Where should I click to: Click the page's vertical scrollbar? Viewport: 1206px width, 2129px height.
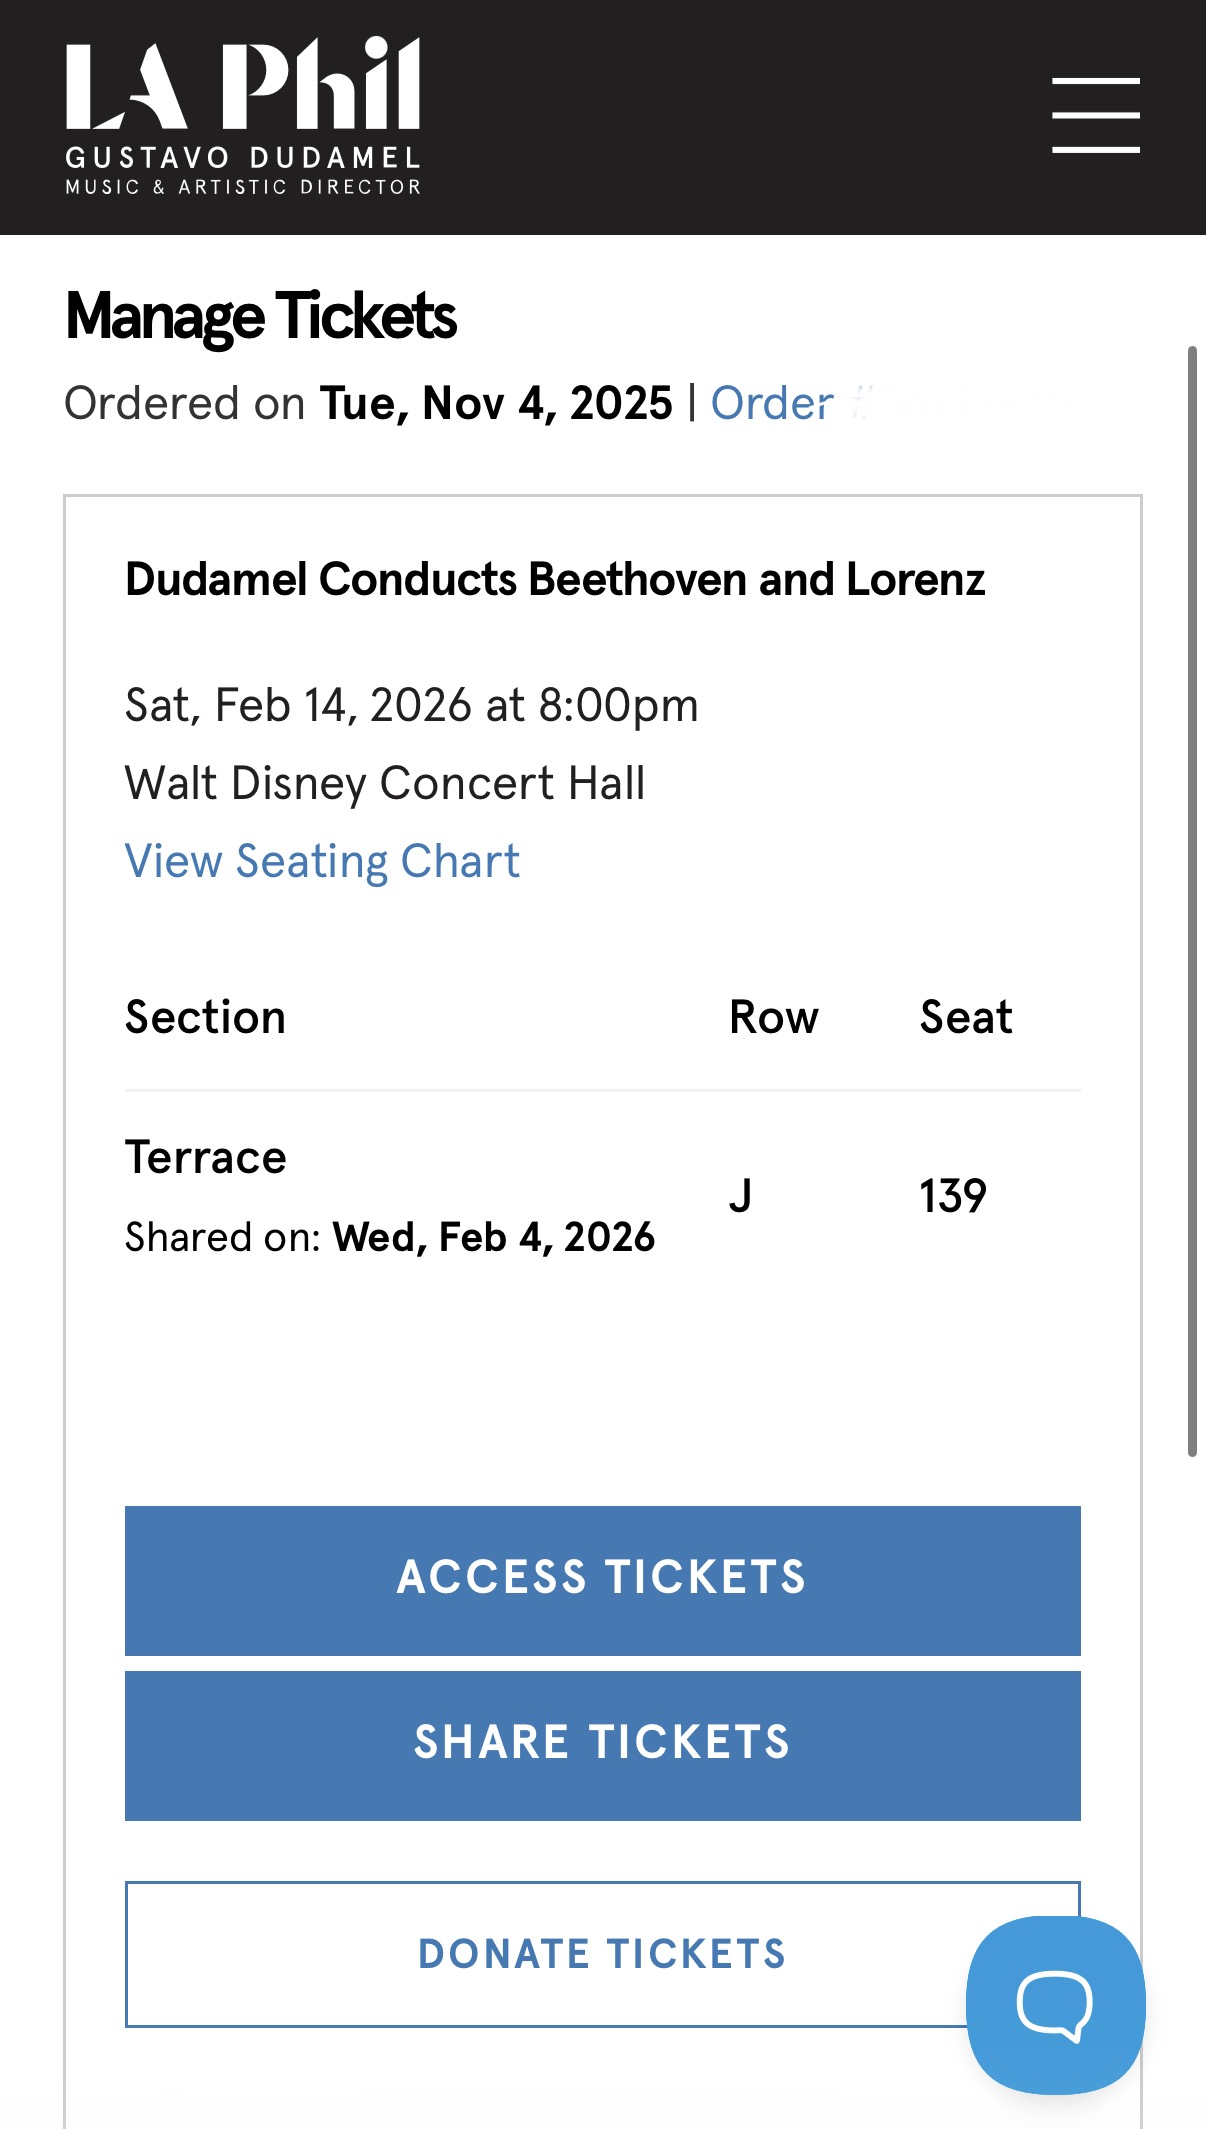pos(1192,900)
